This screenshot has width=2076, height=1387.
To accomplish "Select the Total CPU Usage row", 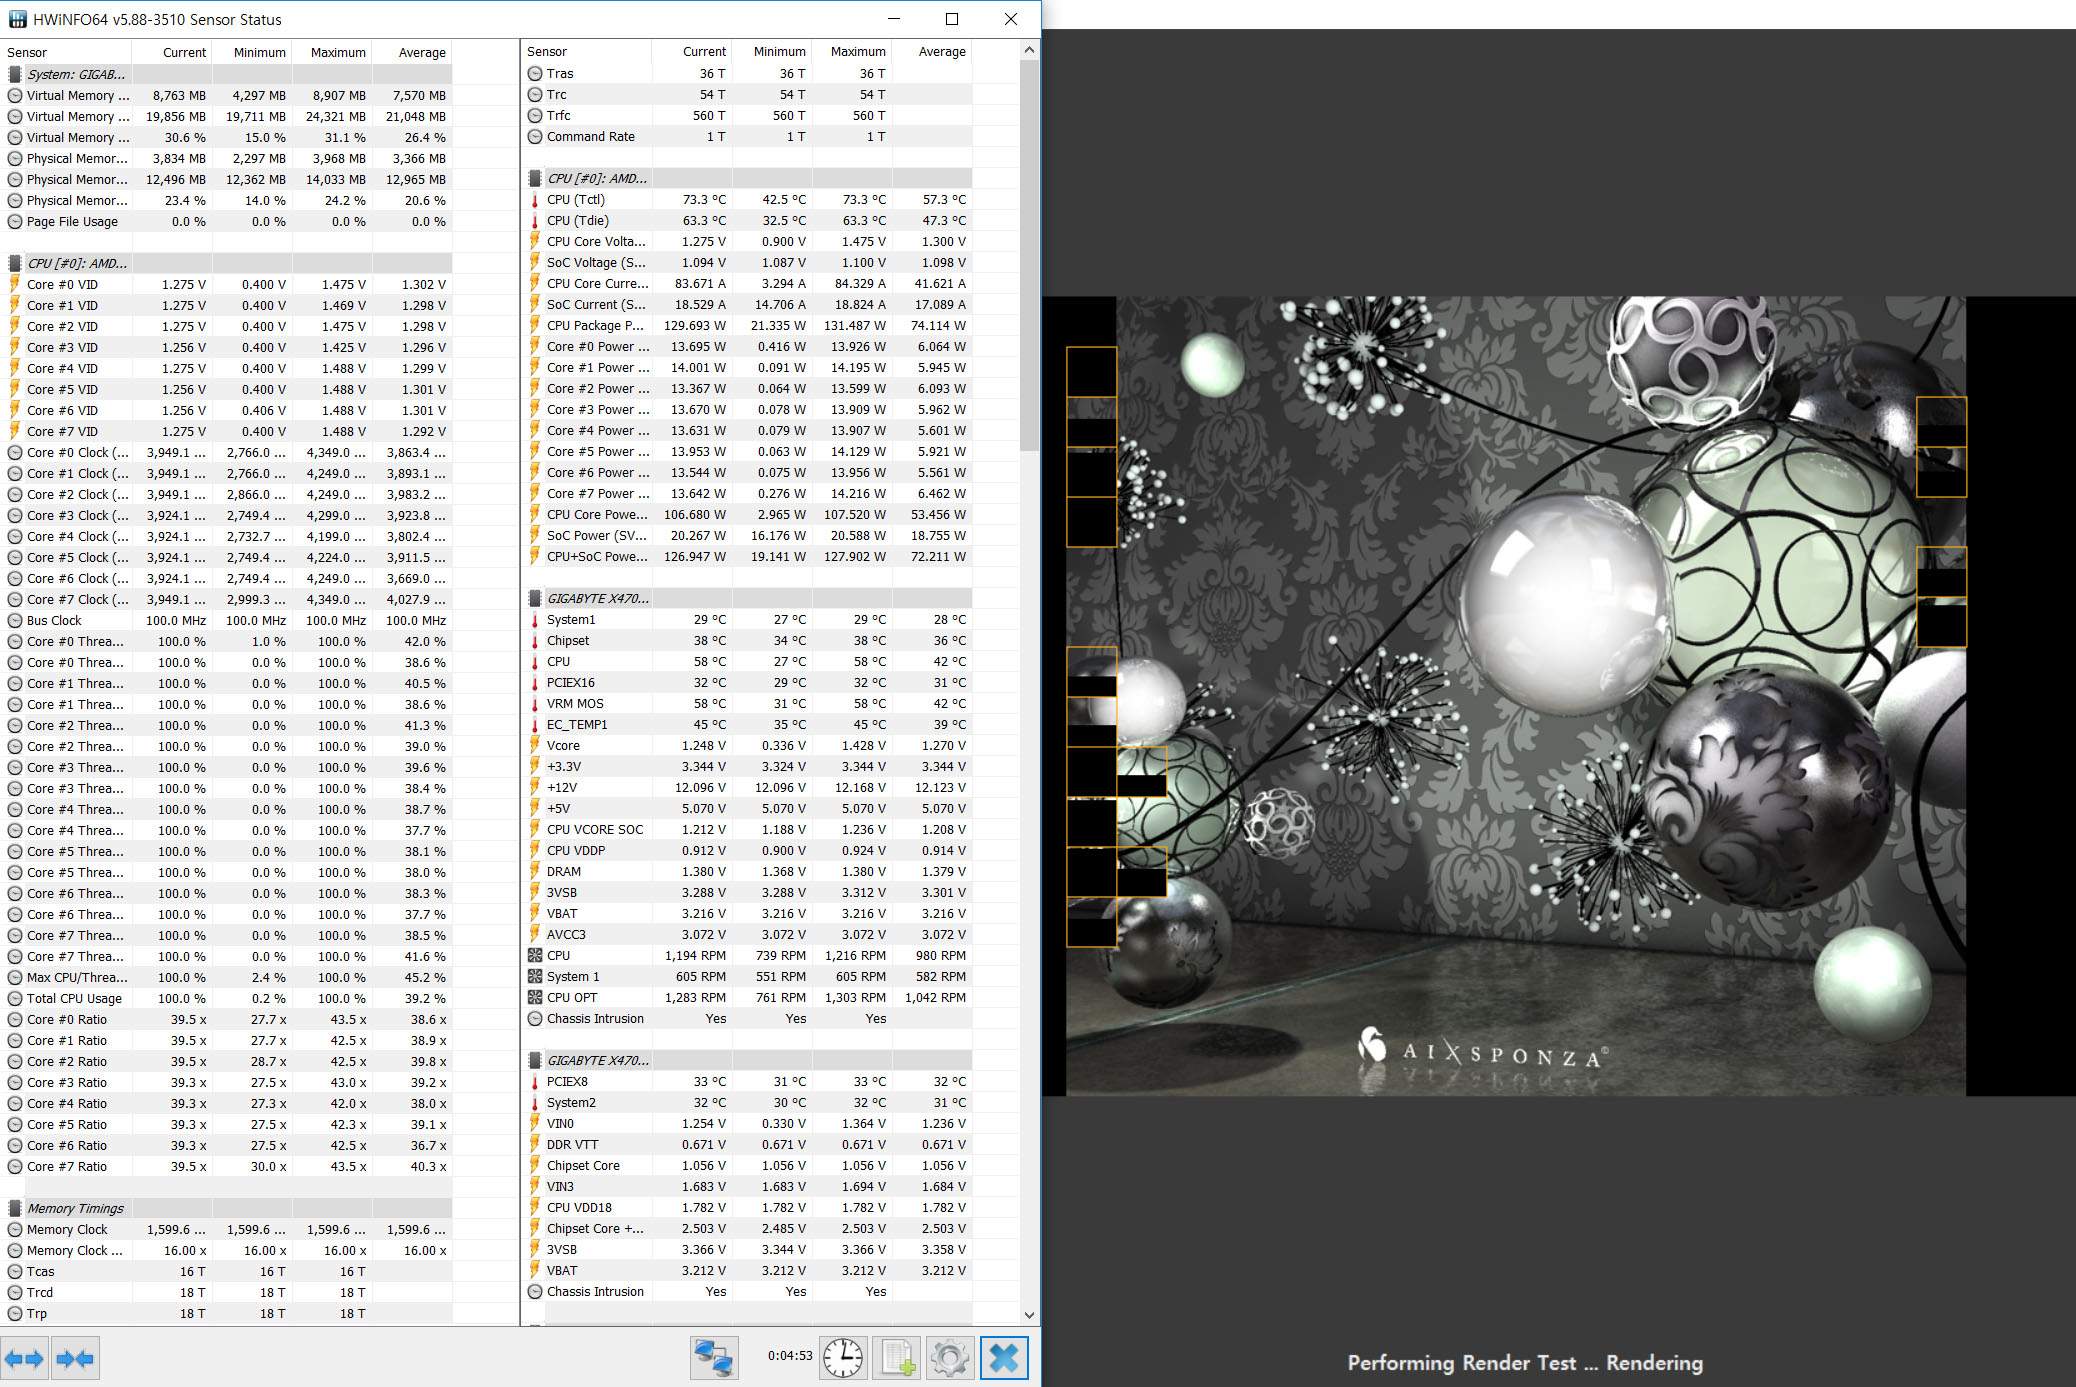I will pyautogui.click(x=74, y=998).
